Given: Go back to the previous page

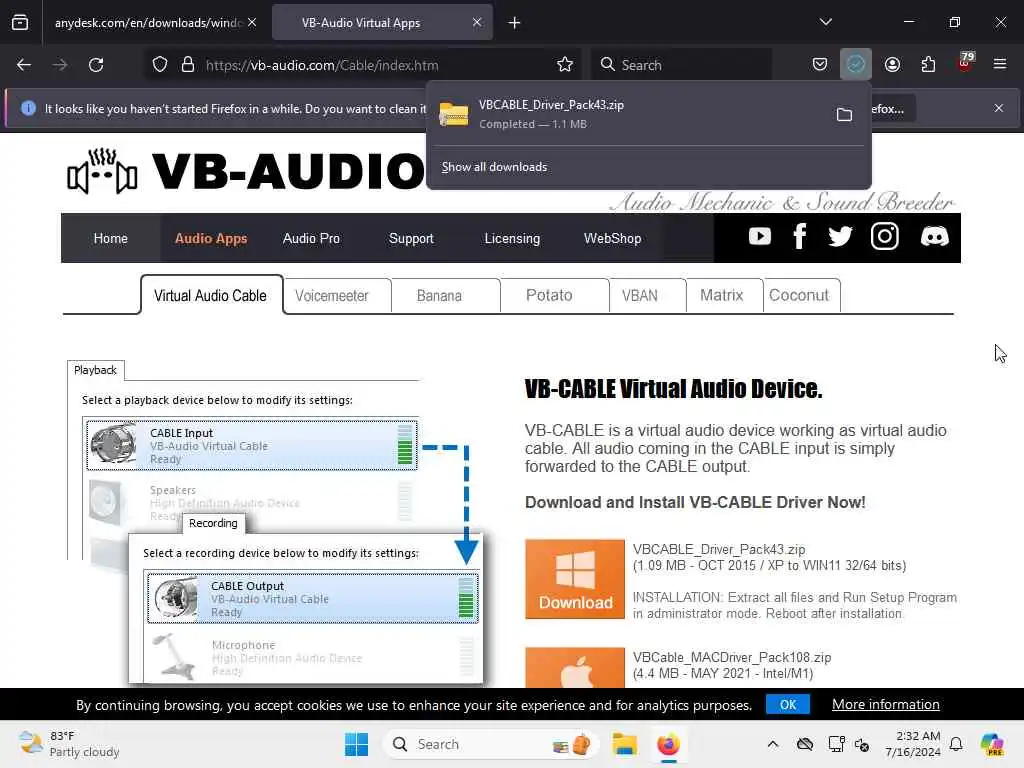Looking at the screenshot, I should (24, 65).
